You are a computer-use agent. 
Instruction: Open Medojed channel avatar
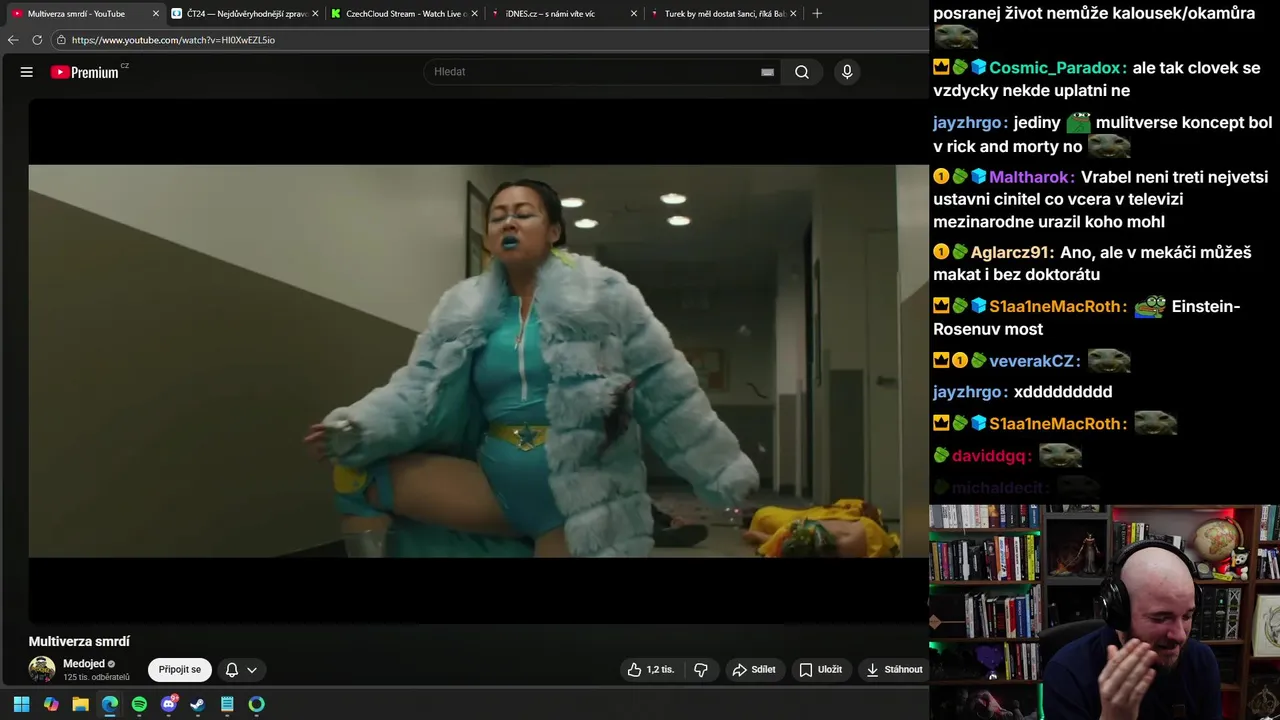[x=42, y=670]
